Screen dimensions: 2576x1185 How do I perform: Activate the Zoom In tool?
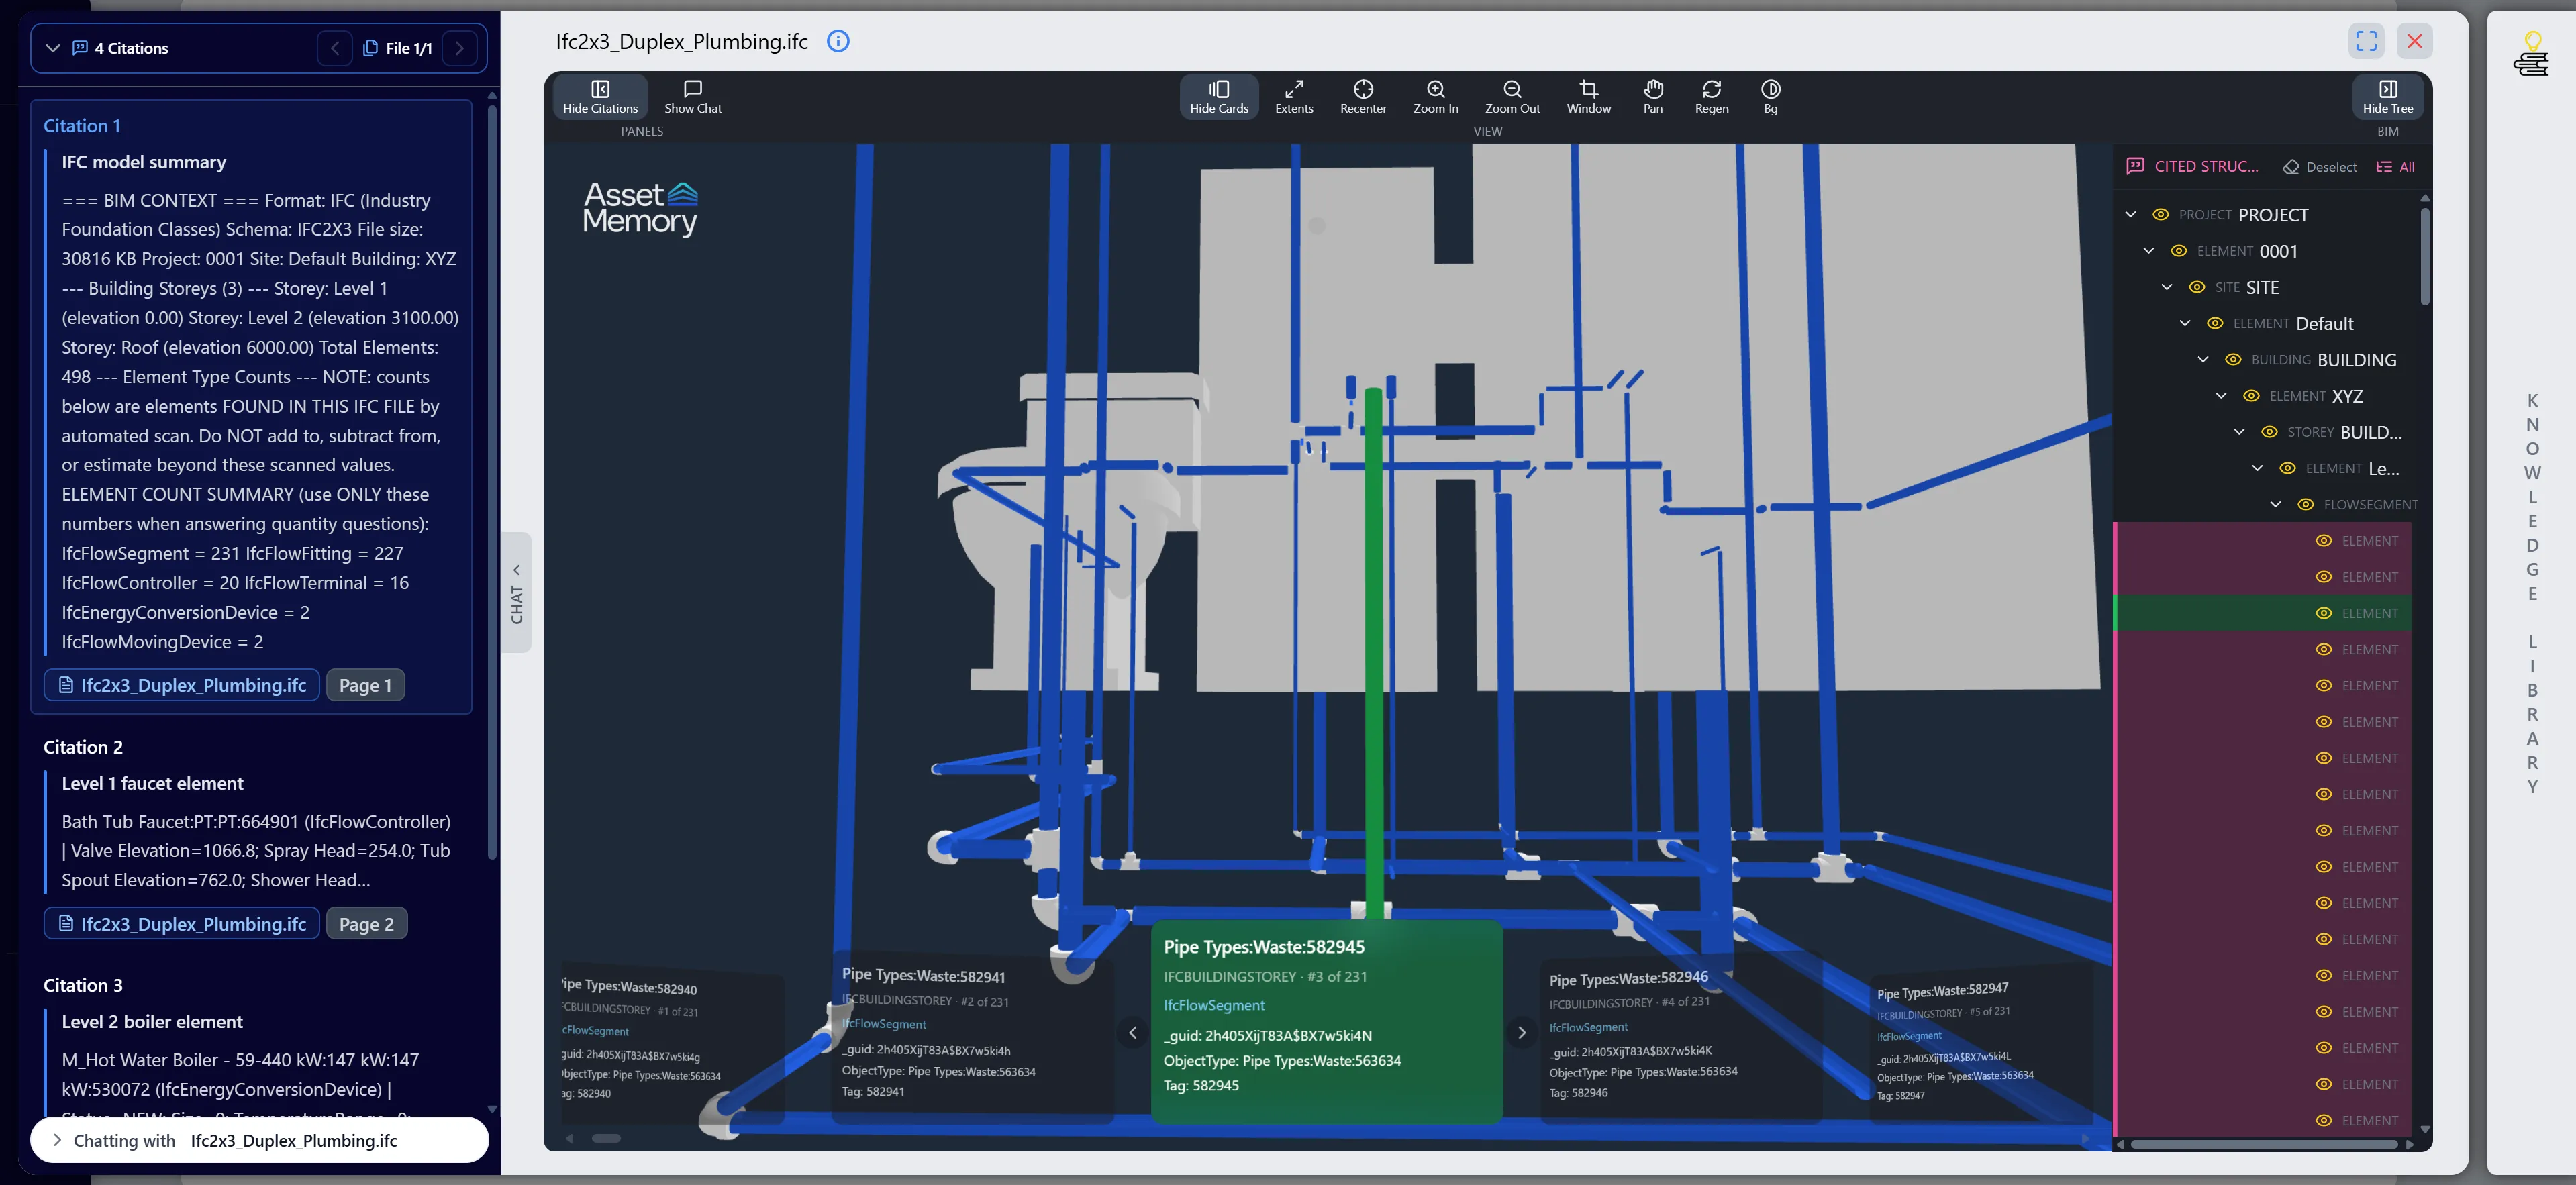click(x=1435, y=96)
